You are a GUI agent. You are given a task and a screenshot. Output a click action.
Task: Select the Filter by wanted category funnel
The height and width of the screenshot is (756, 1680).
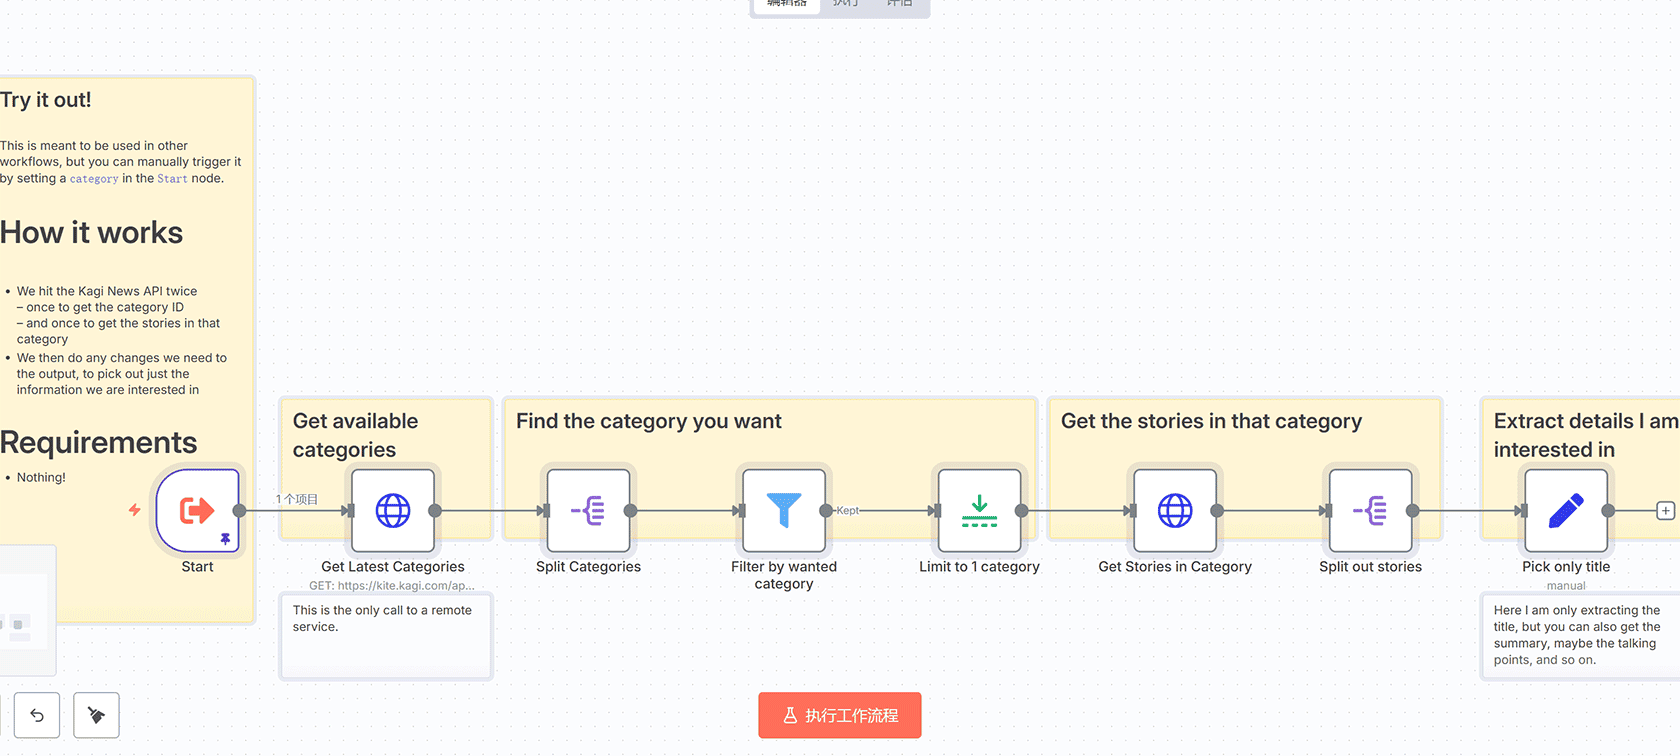[783, 510]
